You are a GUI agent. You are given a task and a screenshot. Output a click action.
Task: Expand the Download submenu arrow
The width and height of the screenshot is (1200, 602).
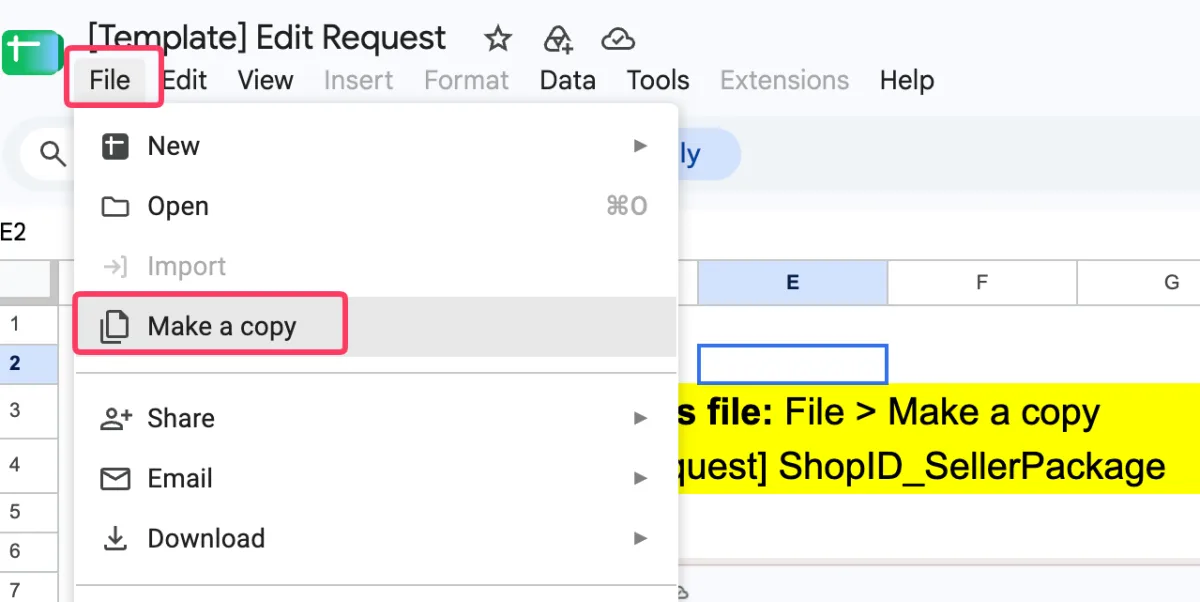tap(641, 539)
